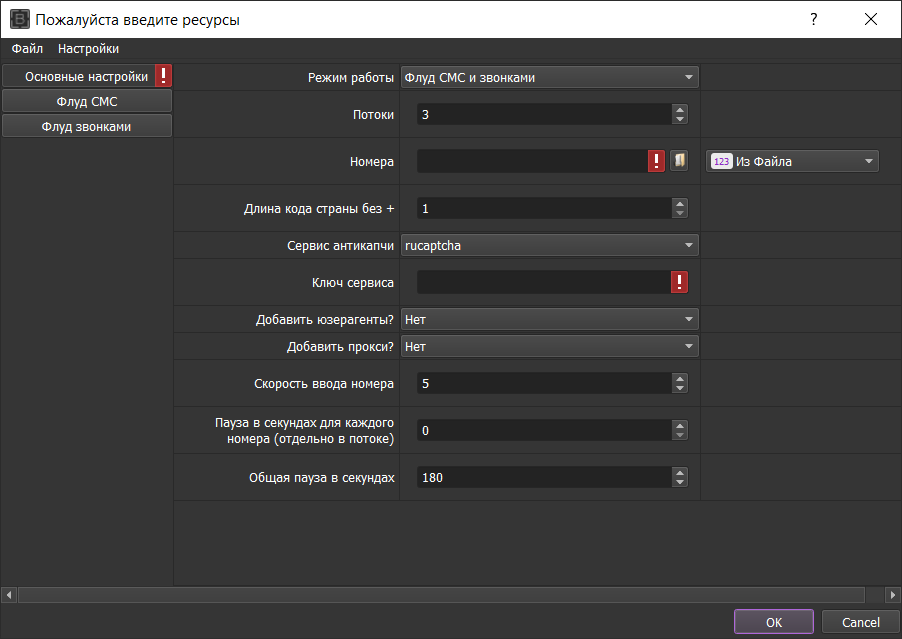Image resolution: width=902 pixels, height=639 pixels.
Task: Click the file browse icon beside Номера field
Action: click(x=679, y=161)
